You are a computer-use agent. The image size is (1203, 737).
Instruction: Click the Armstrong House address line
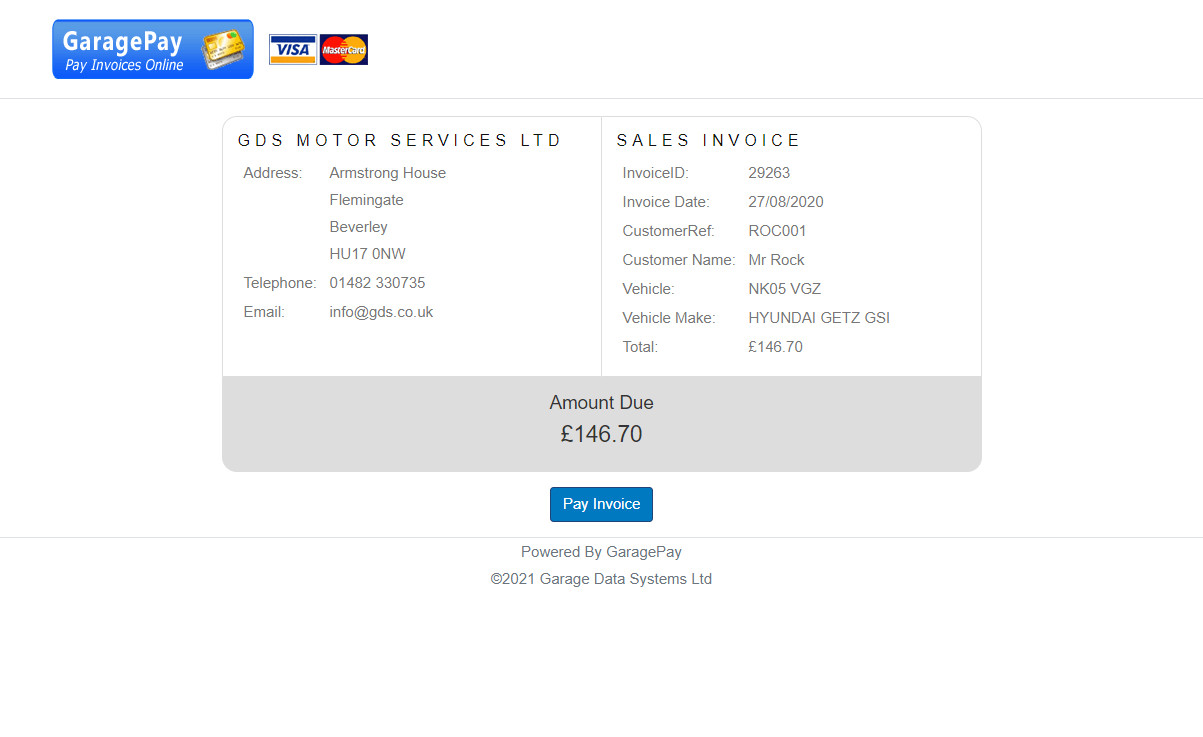tap(387, 173)
